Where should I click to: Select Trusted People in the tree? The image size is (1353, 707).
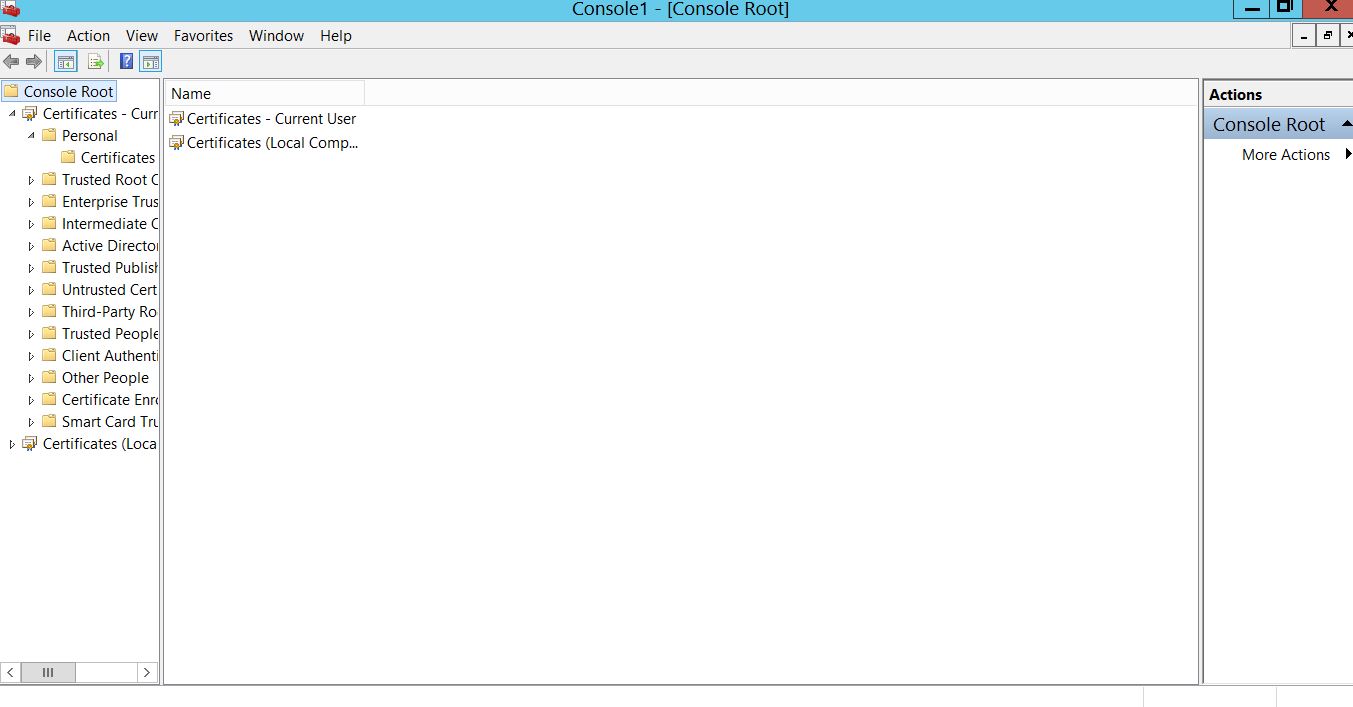pyautogui.click(x=110, y=333)
